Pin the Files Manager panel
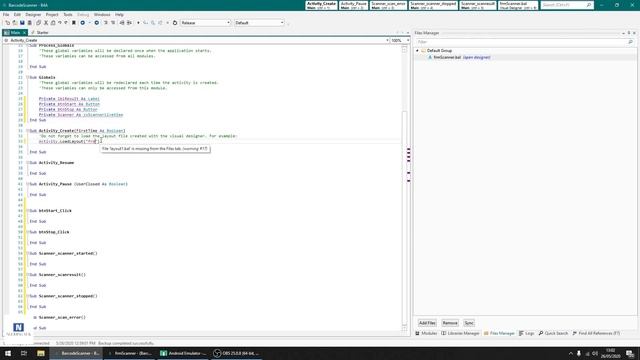 coord(629,33)
